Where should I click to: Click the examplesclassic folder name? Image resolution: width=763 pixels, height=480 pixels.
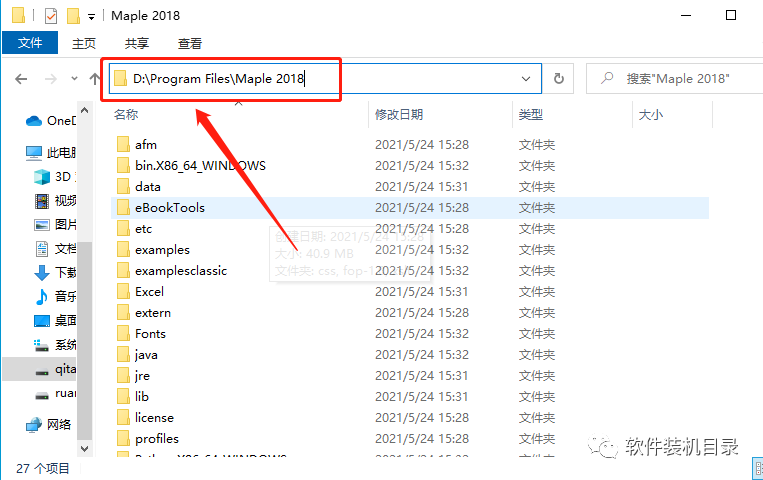181,271
